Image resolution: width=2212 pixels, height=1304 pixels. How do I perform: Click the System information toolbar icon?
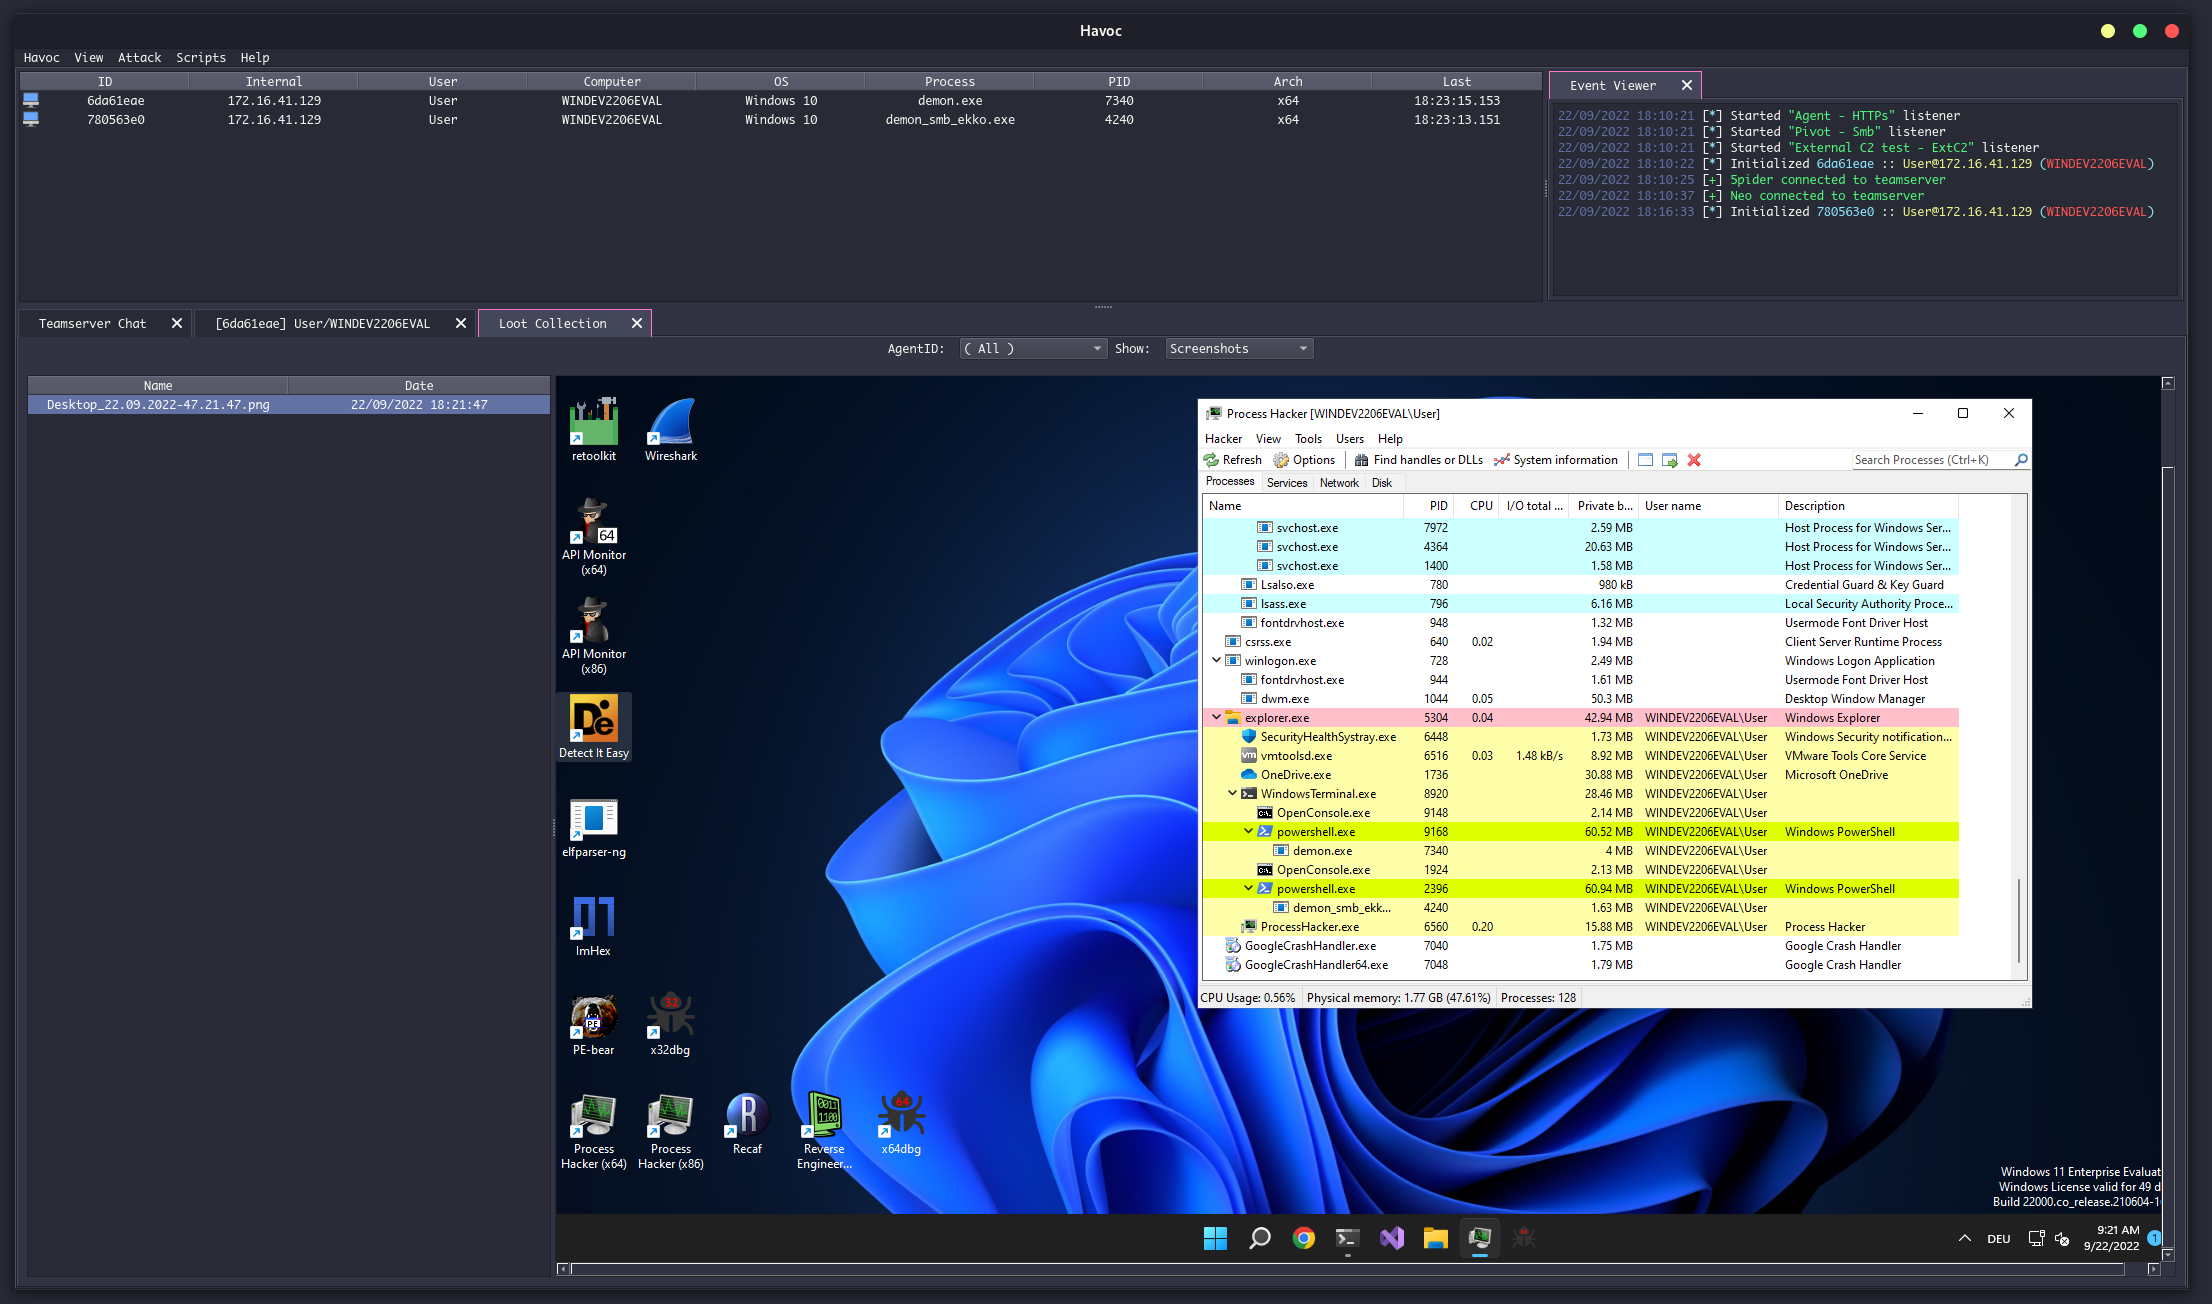pyautogui.click(x=1556, y=460)
